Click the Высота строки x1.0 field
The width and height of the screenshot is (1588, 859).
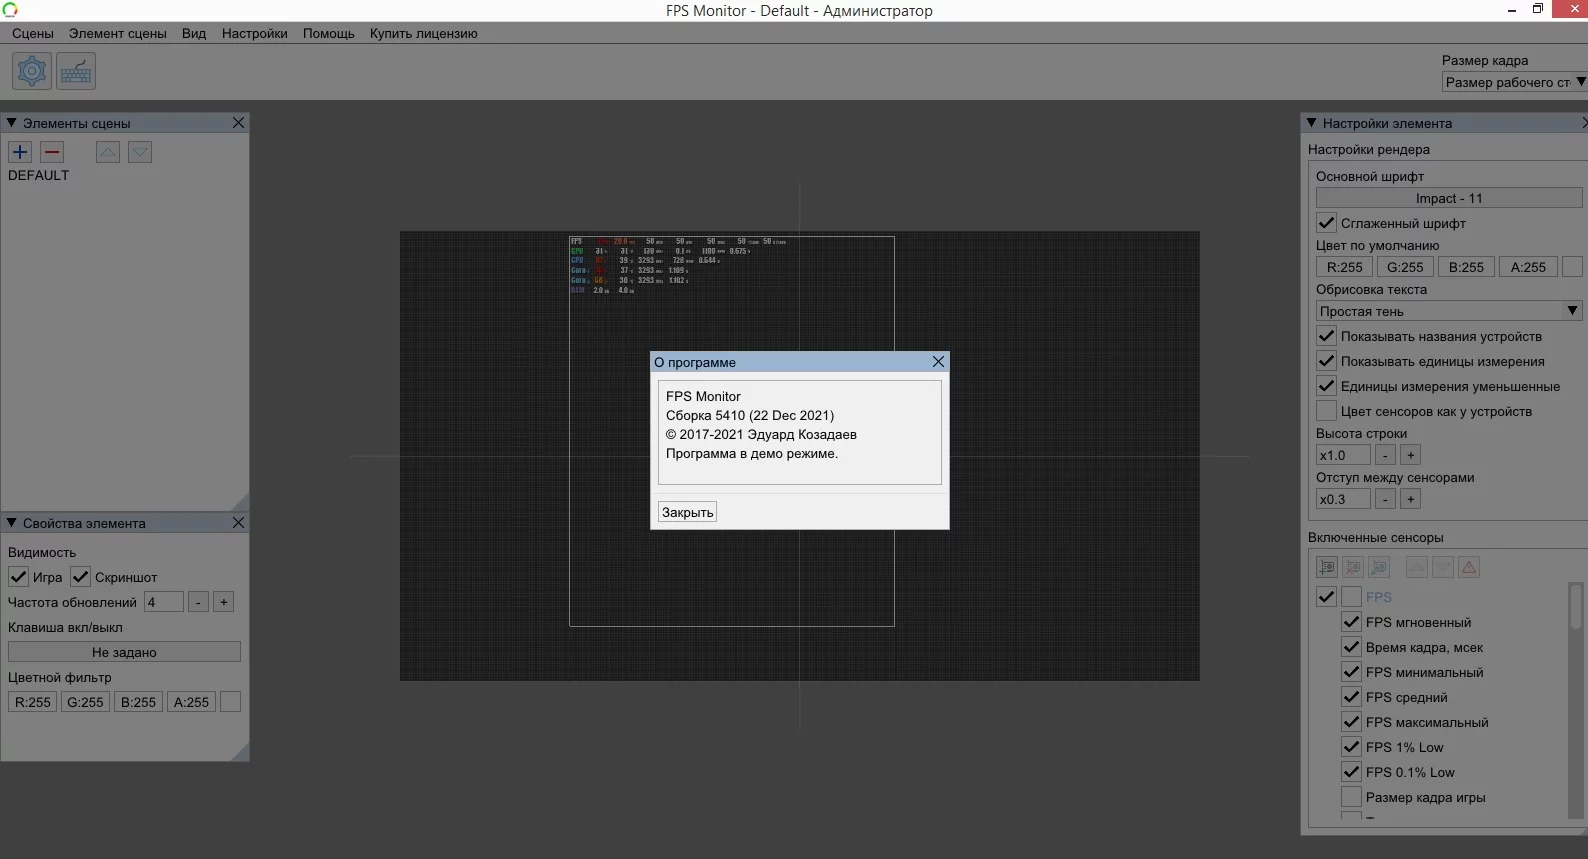pos(1343,455)
